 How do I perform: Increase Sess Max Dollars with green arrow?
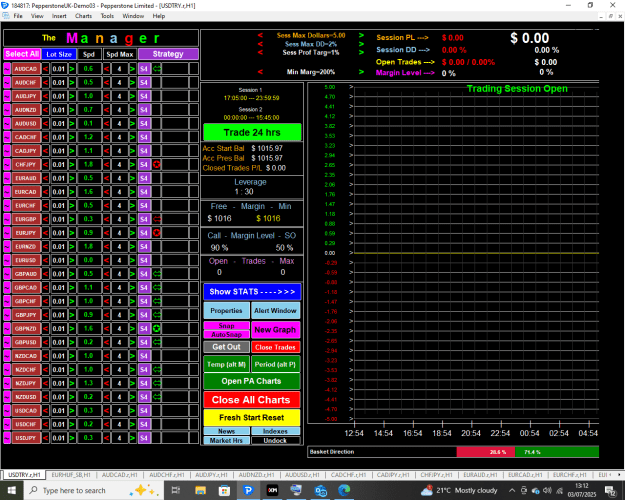click(x=361, y=35)
